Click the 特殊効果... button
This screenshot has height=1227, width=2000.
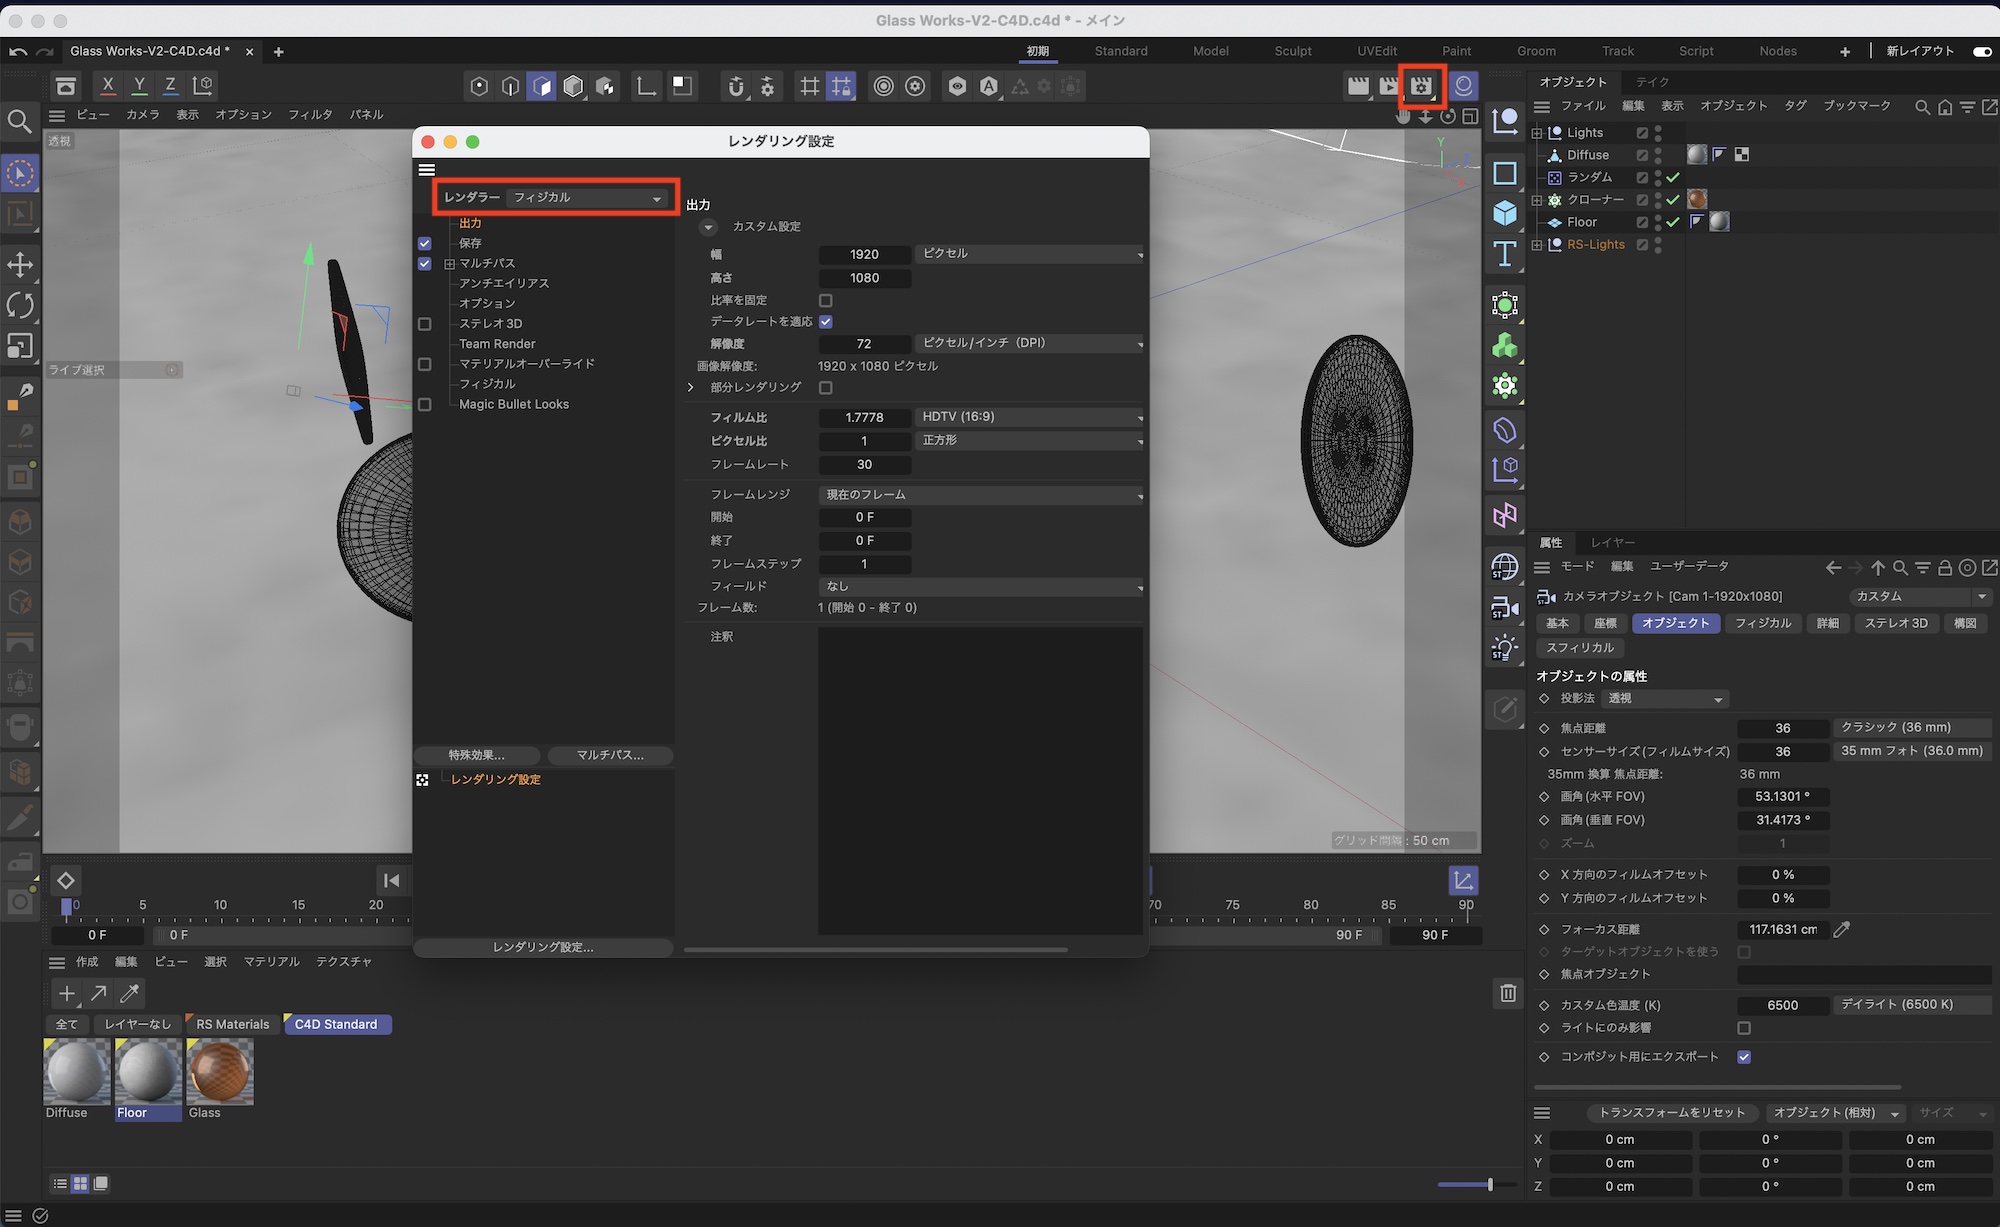(477, 755)
